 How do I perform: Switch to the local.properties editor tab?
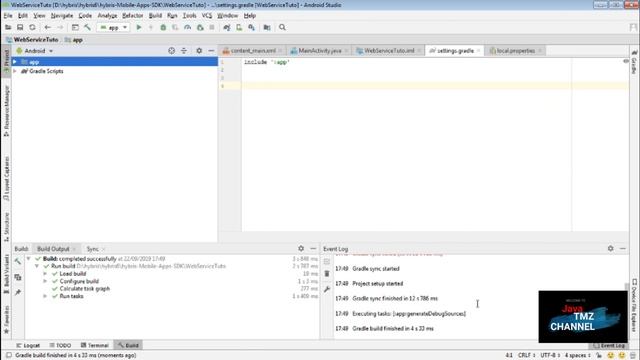click(516, 51)
